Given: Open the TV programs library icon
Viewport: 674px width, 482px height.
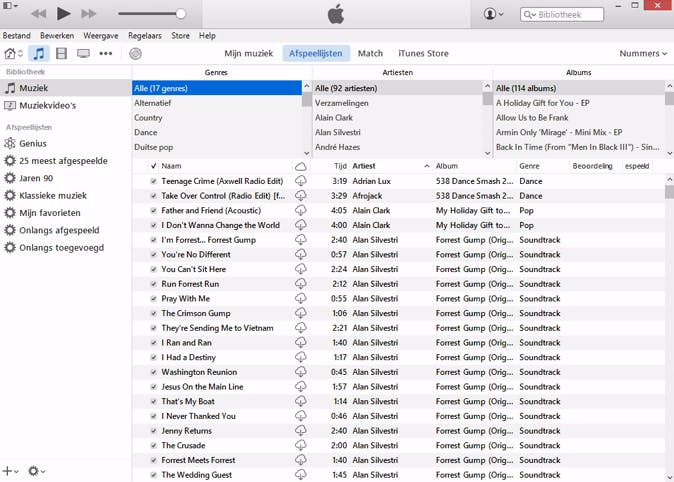Looking at the screenshot, I should tap(83, 54).
